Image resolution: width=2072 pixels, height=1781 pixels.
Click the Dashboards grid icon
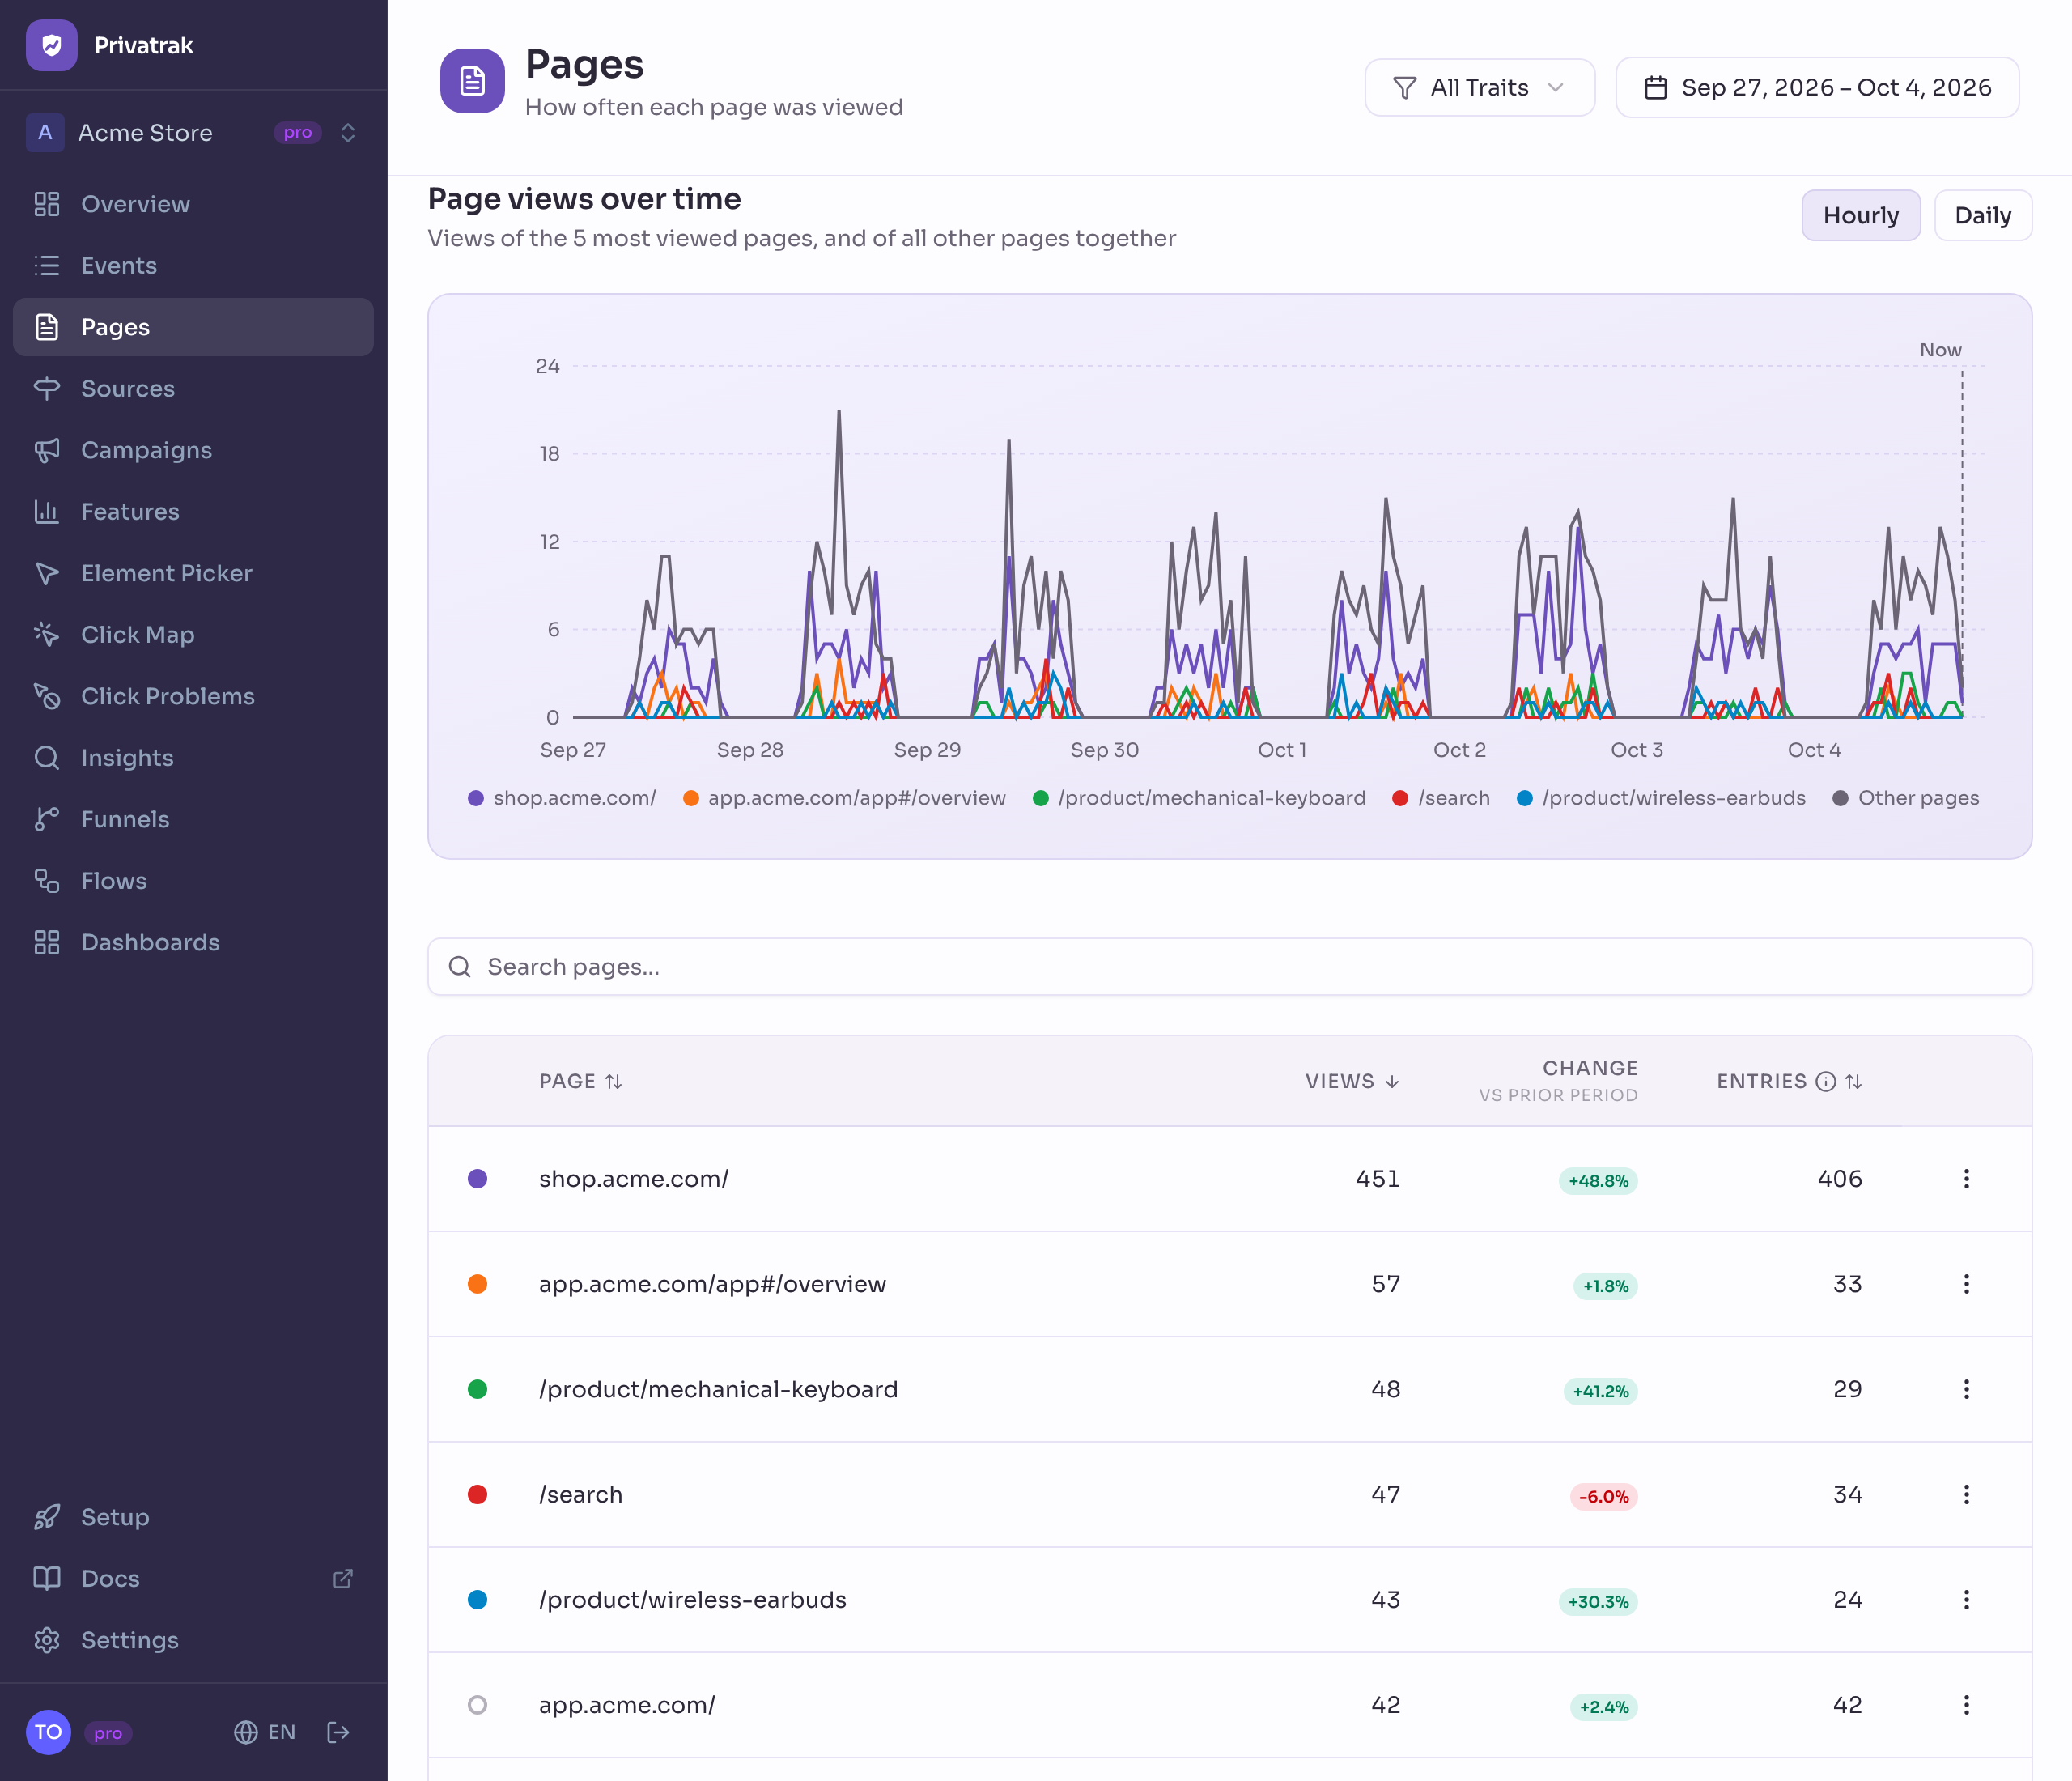[x=47, y=942]
